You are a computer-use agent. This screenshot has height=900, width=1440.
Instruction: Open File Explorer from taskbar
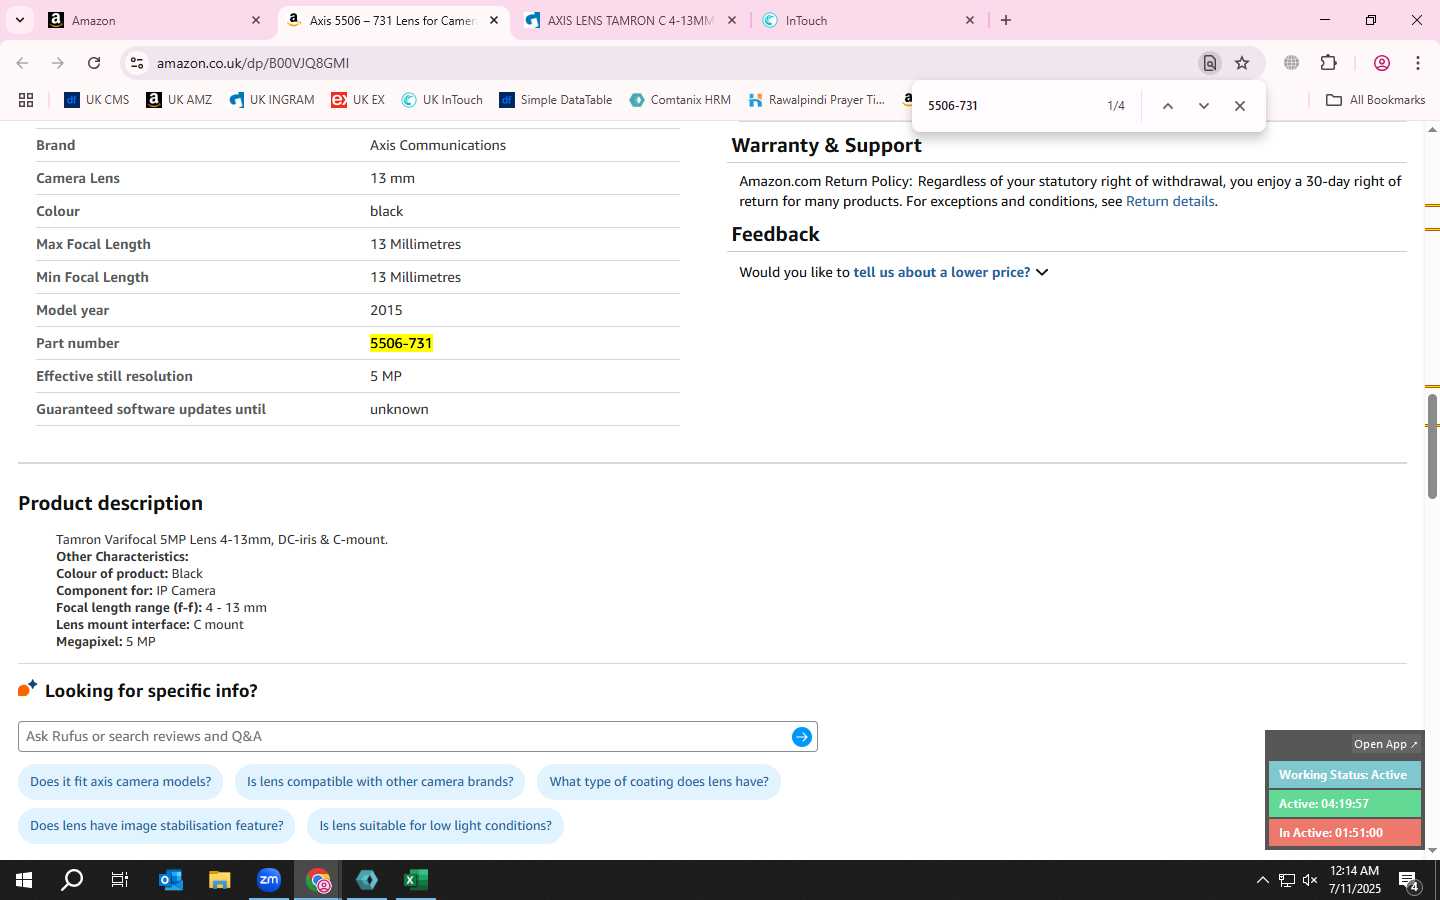point(219,880)
